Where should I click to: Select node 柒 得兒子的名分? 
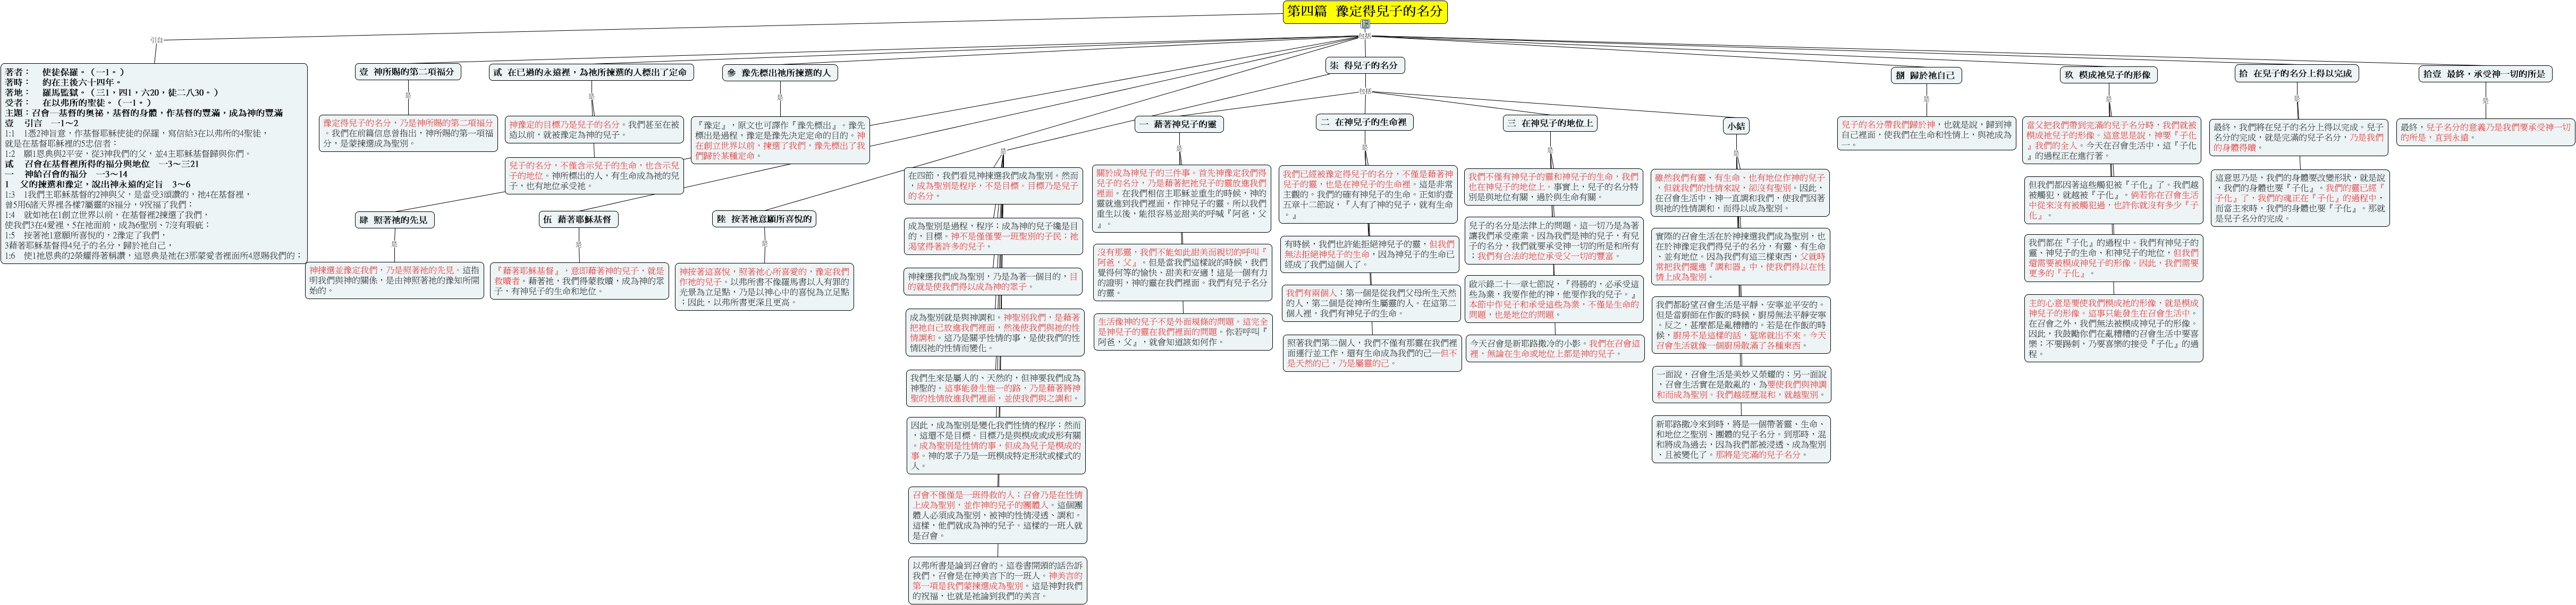[x=1365, y=65]
